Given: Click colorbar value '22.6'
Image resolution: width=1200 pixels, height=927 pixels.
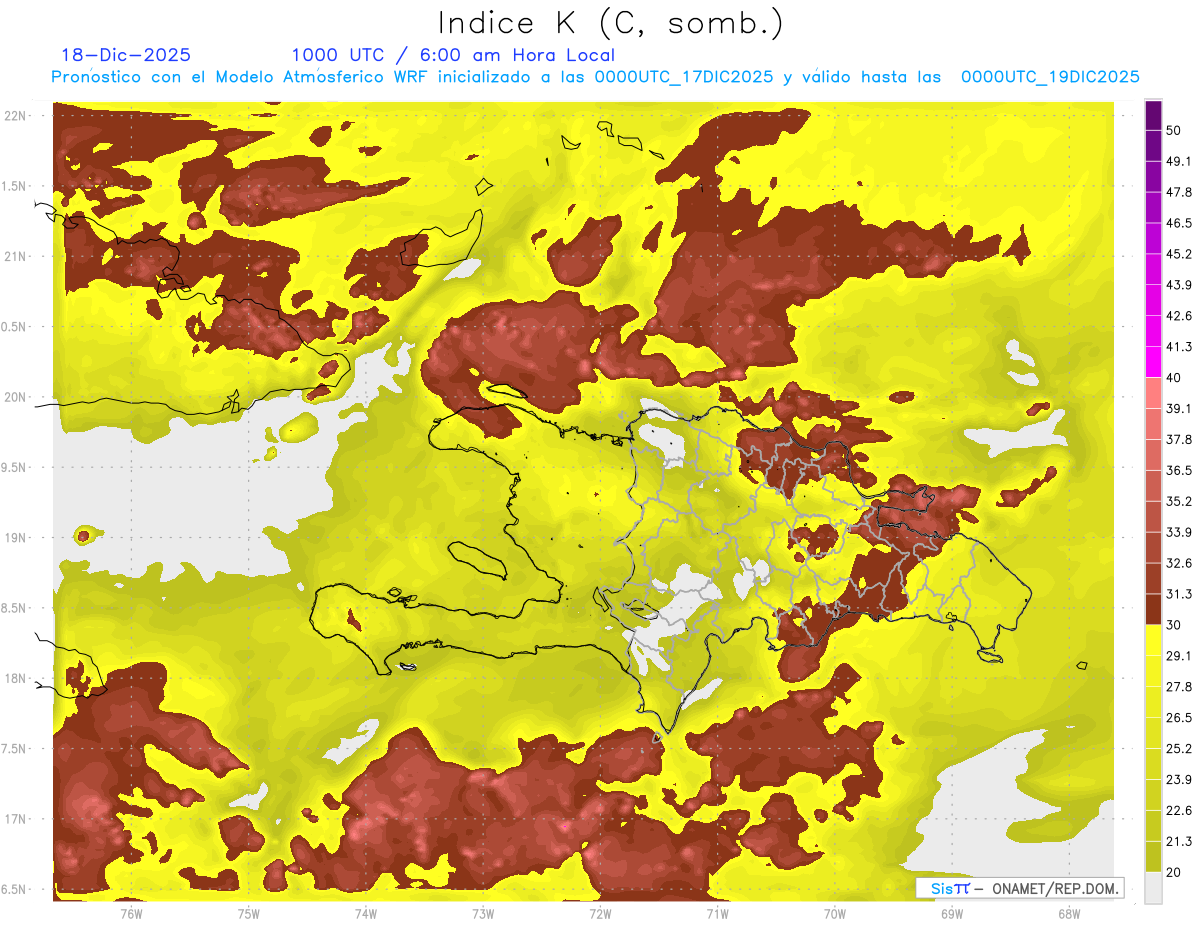Looking at the screenshot, I should tap(1178, 811).
